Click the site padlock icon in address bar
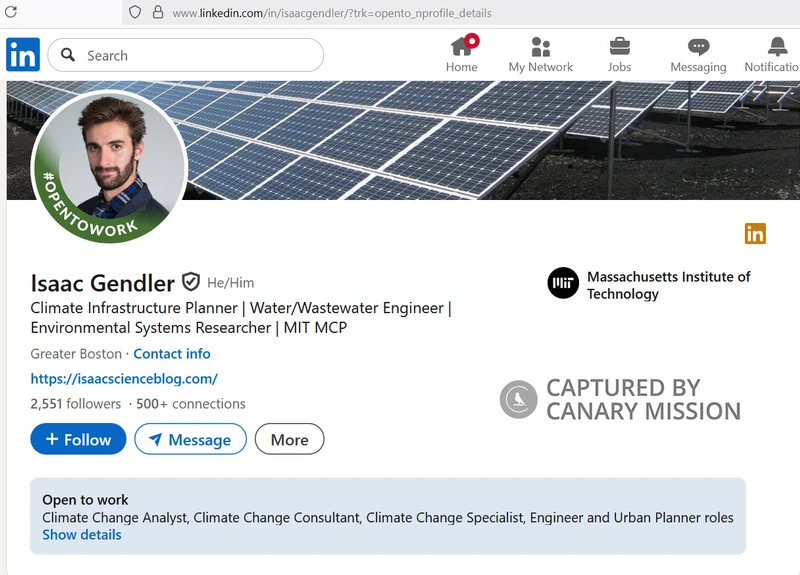This screenshot has height=575, width=800. [157, 13]
